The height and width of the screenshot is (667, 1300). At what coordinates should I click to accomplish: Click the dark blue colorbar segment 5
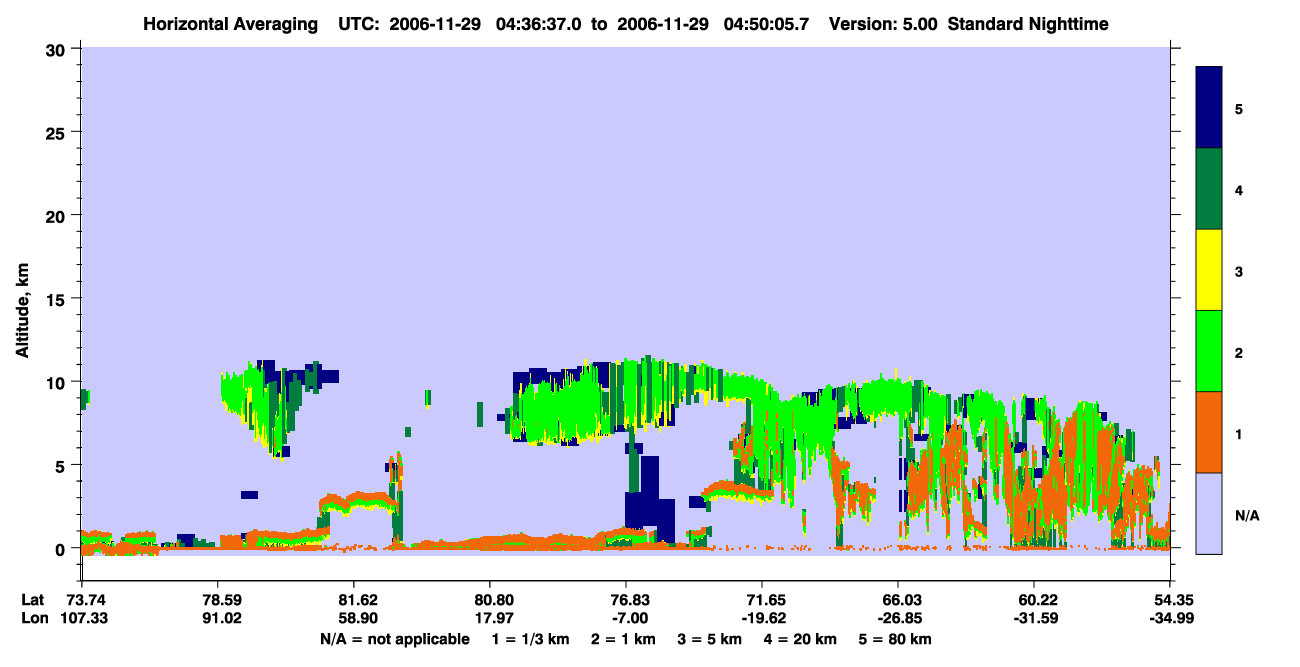click(1209, 108)
